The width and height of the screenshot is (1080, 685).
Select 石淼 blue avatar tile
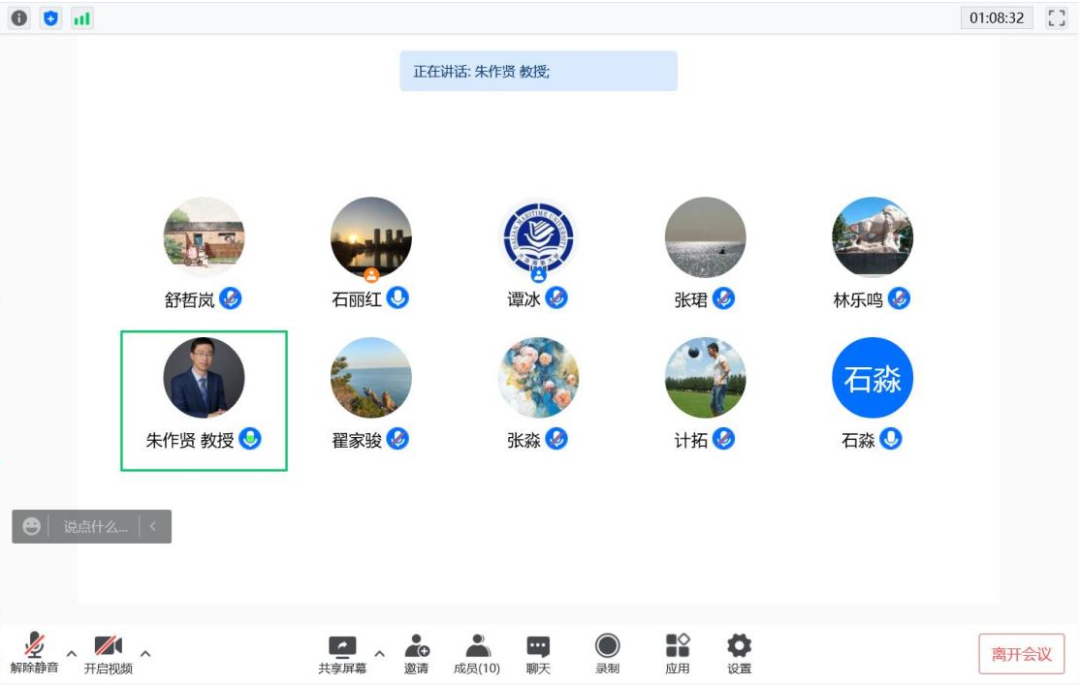[x=872, y=378]
